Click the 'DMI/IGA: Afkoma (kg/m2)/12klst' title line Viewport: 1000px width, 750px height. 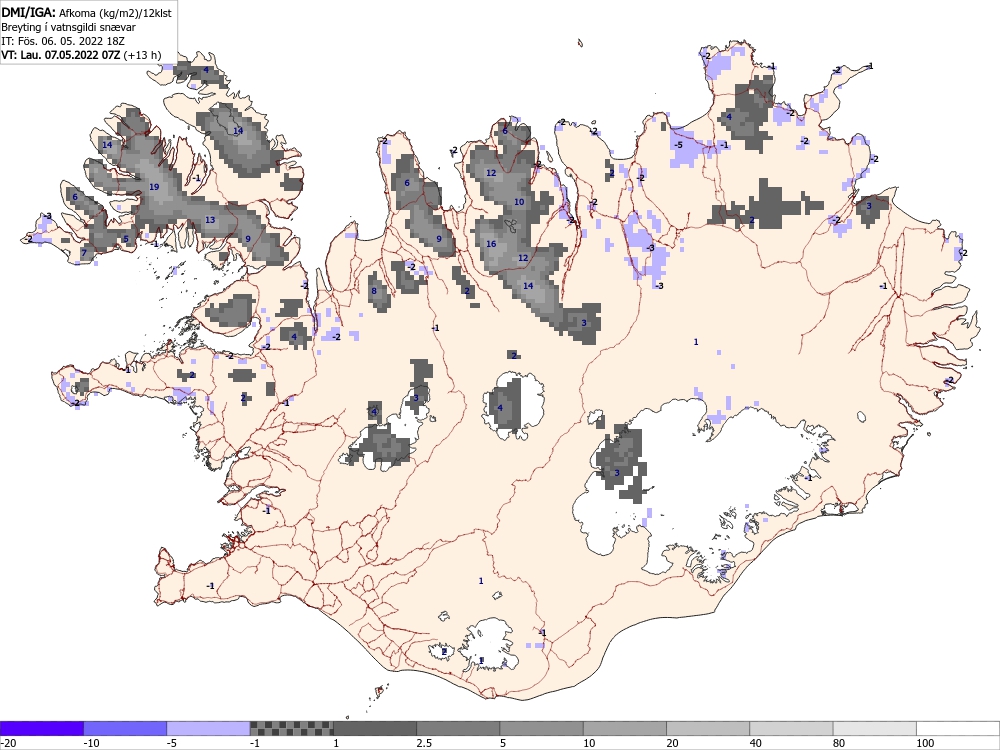(86, 13)
